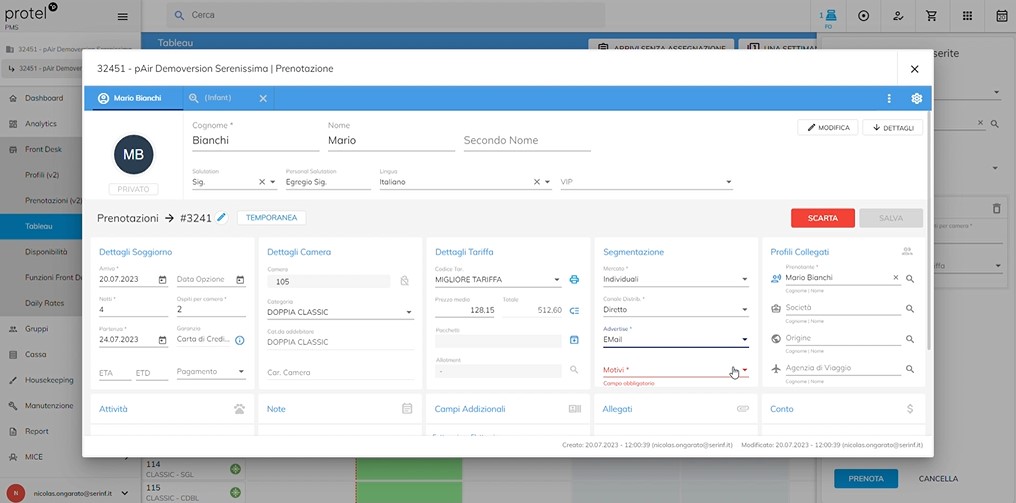Screen dimensions: 1016x503
Task: Open the calendar icon in top bar
Action: coord(1001,16)
